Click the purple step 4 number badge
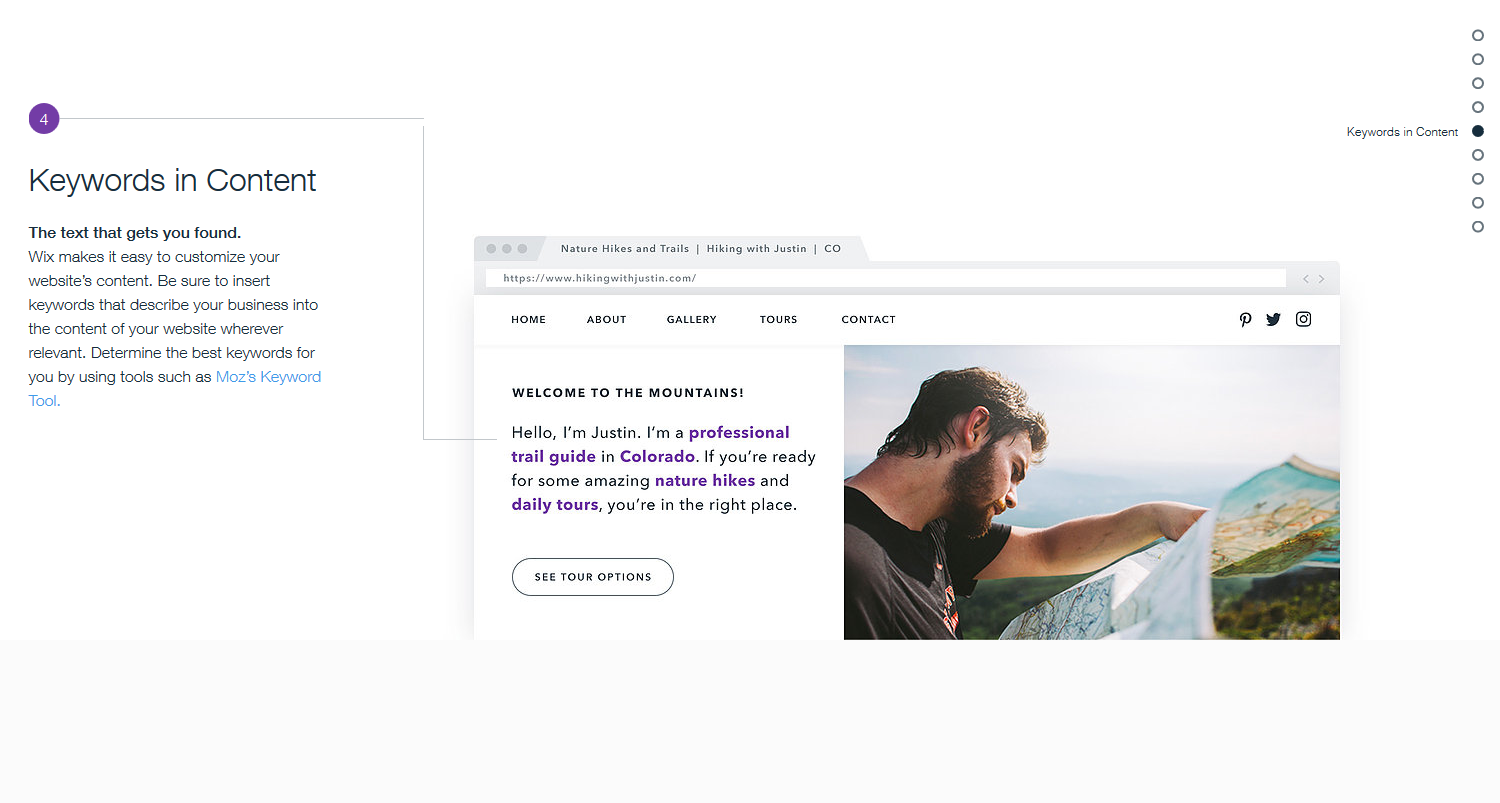Image resolution: width=1500 pixels, height=803 pixels. [44, 119]
